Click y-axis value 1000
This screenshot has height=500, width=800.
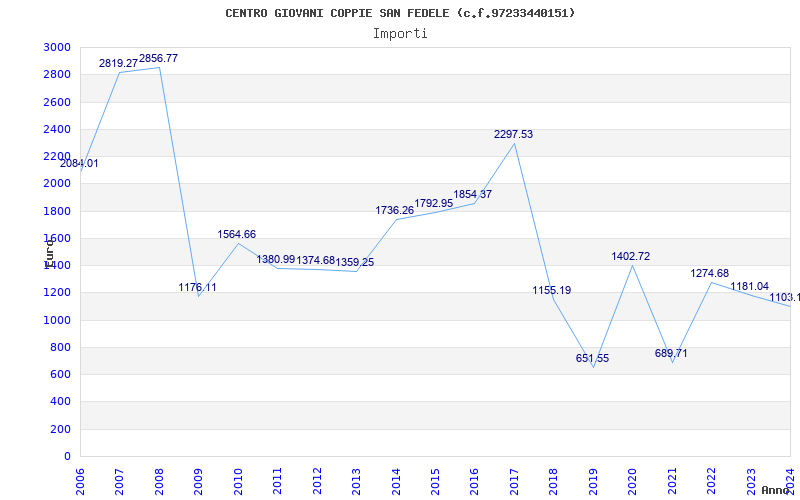(57, 320)
